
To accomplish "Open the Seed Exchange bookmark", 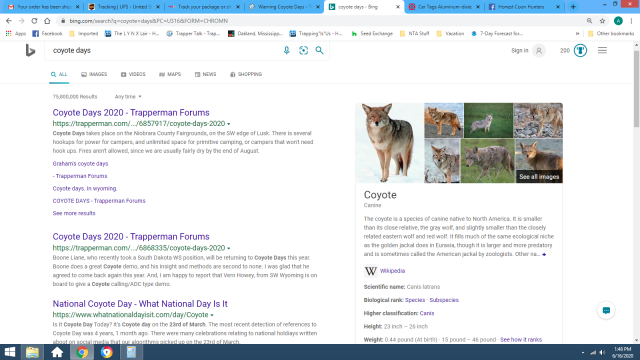I will pos(372,33).
